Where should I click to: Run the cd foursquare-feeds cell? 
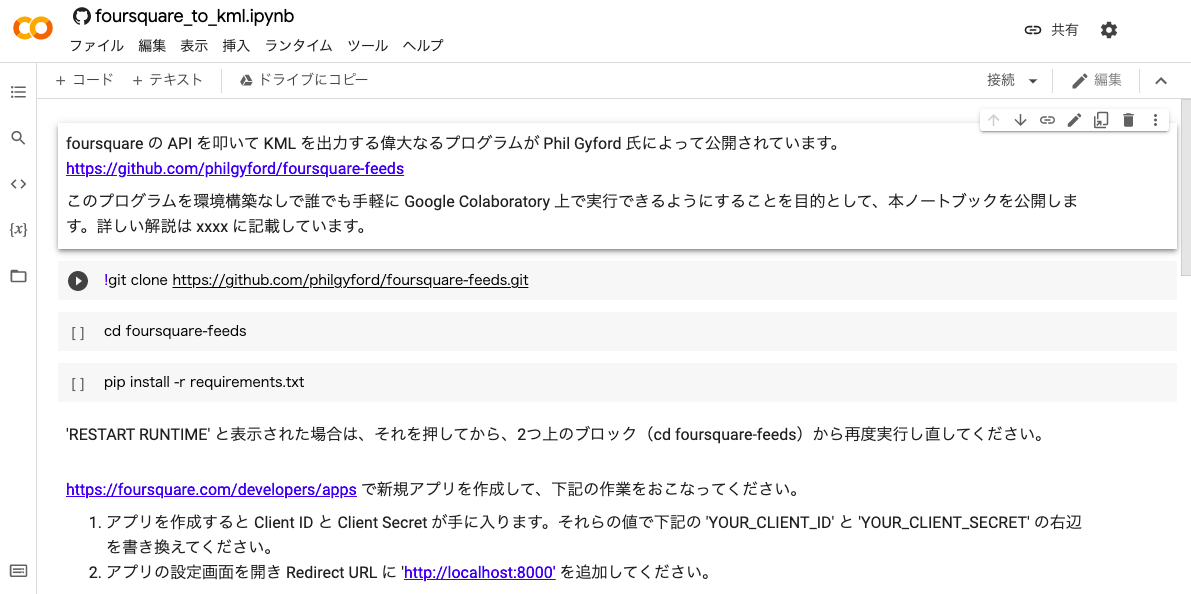(x=77, y=333)
